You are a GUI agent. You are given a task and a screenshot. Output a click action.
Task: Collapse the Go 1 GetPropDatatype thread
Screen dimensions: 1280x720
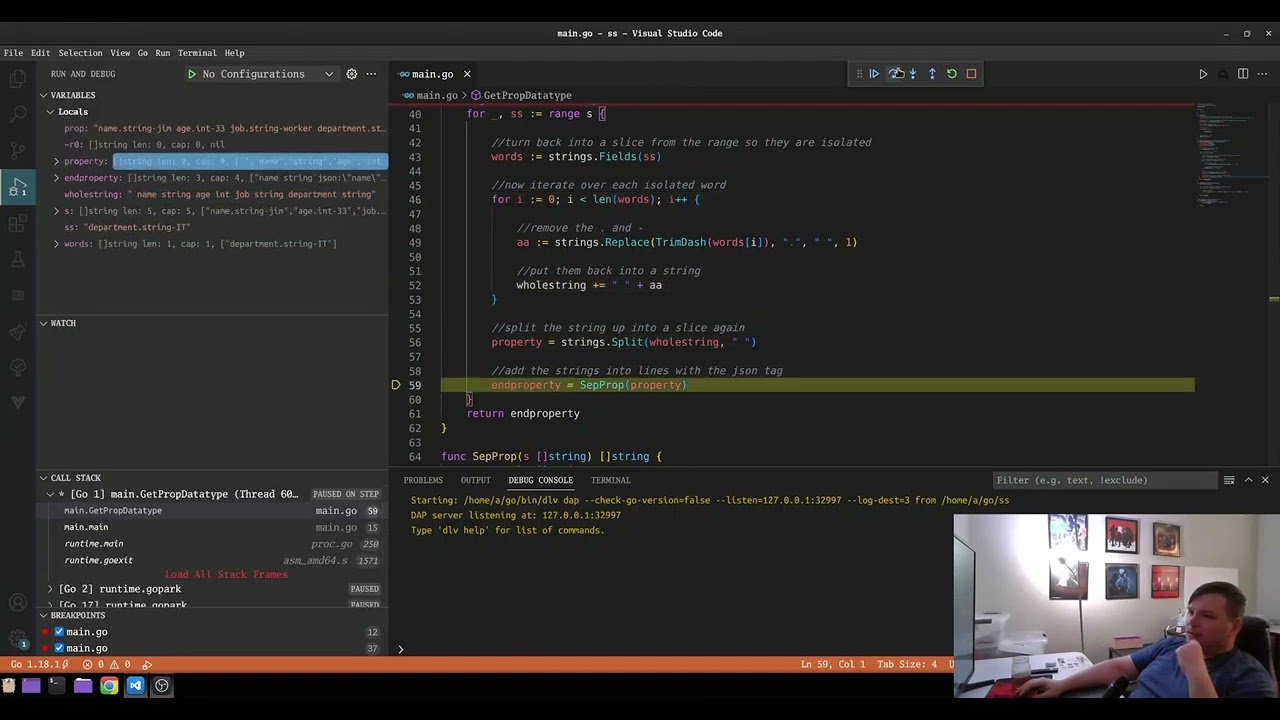coord(50,494)
